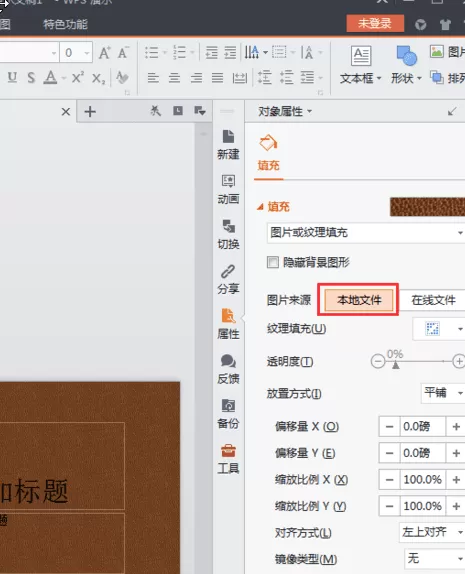Increase font size with the A+ icon
Screen dimensions: 465x574
pos(105,53)
